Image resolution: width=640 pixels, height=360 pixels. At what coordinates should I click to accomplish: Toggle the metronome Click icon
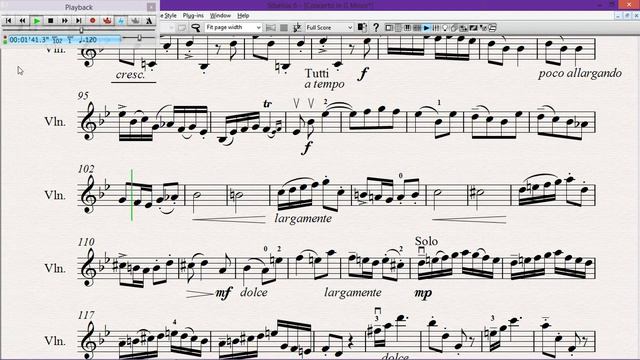pos(149,20)
